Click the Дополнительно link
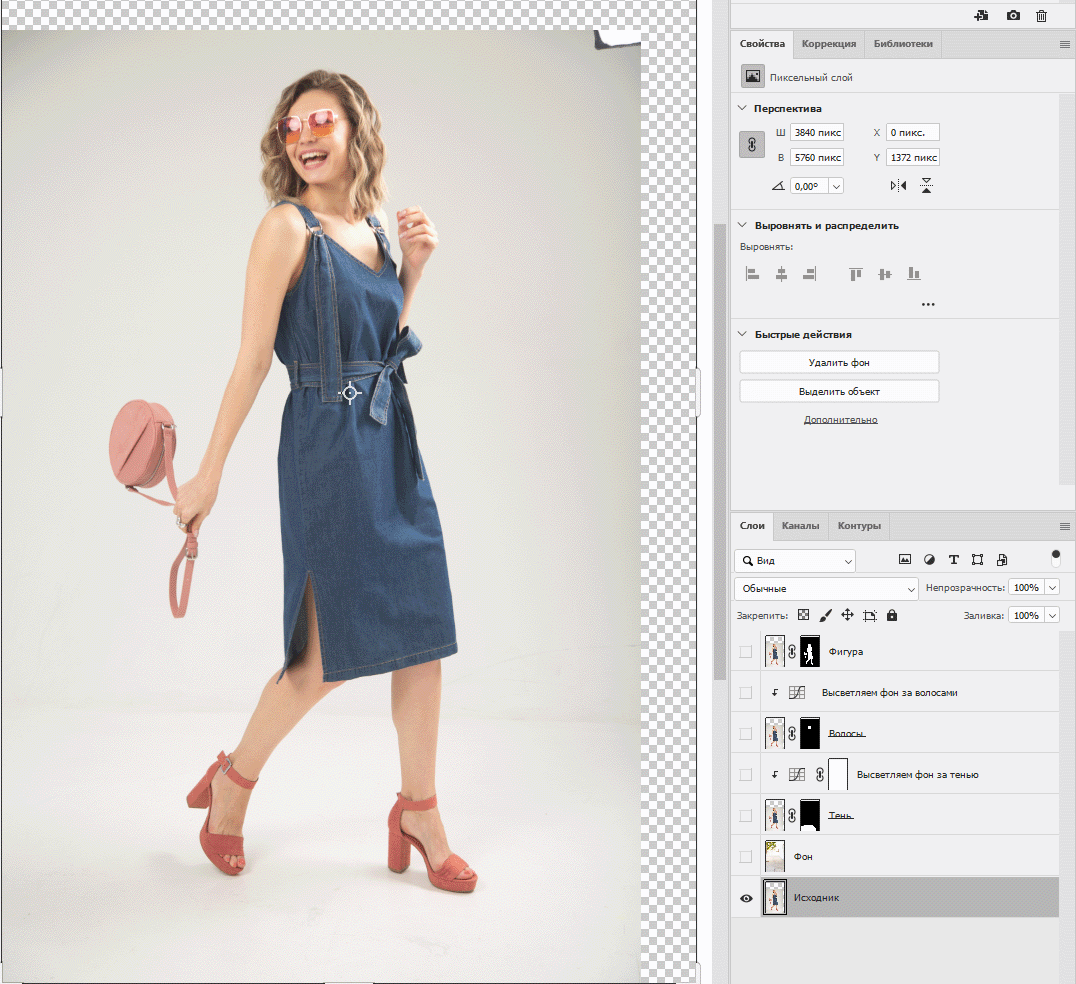Screen dimensions: 1076x984 (x=840, y=420)
